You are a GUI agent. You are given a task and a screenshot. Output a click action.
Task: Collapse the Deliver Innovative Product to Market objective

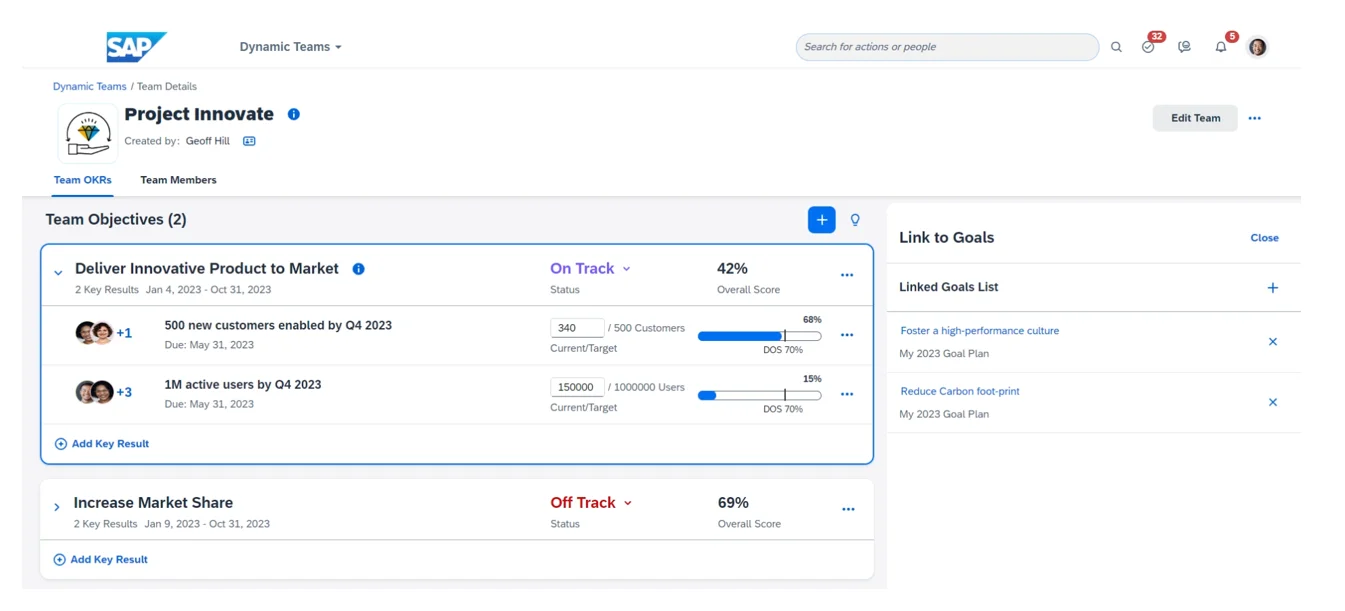(x=58, y=273)
